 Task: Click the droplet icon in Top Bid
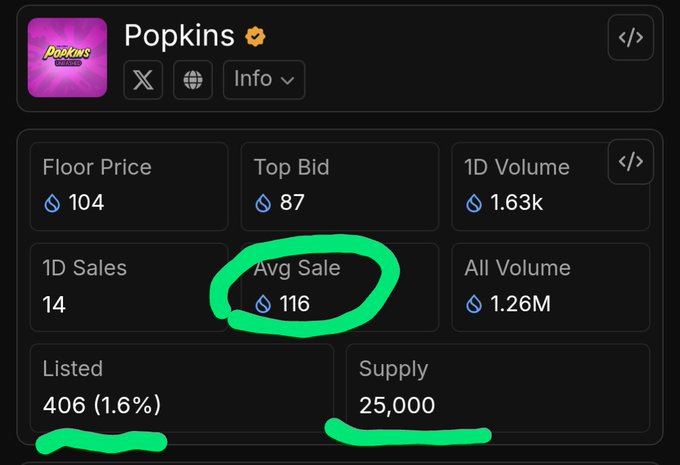coord(264,203)
